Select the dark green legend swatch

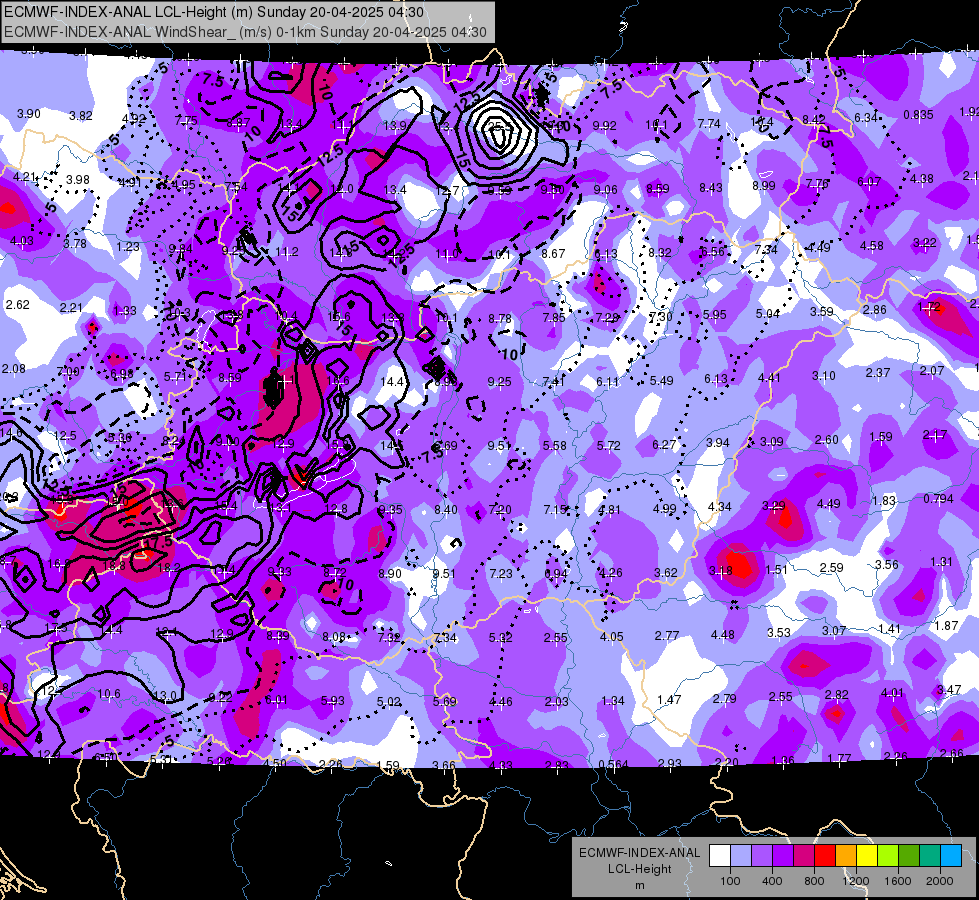(908, 856)
